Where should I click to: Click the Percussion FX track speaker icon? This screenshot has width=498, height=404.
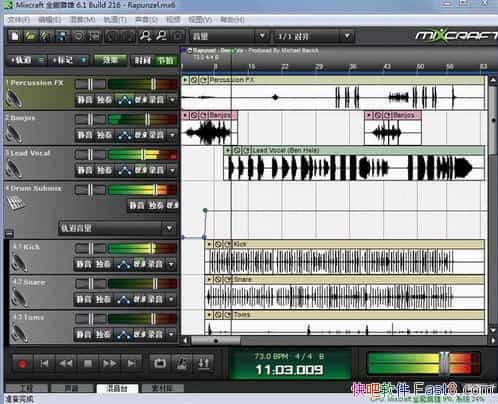[x=14, y=99]
